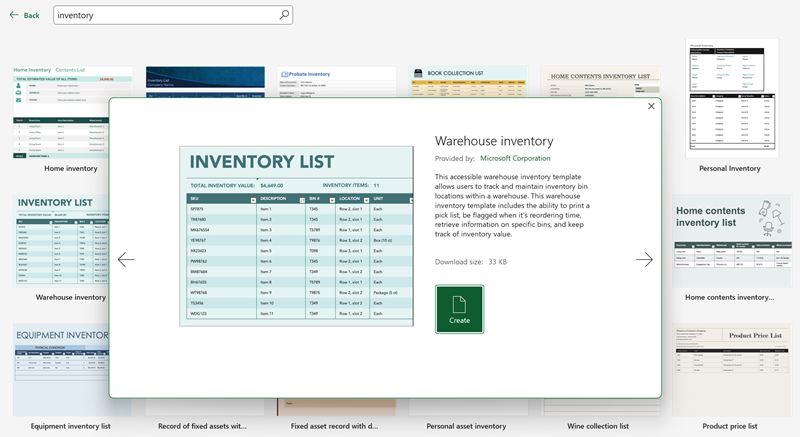Viewport: 800px width, 437px height.
Task: Select the Home inventory template thumbnail
Action: click(x=60, y=112)
